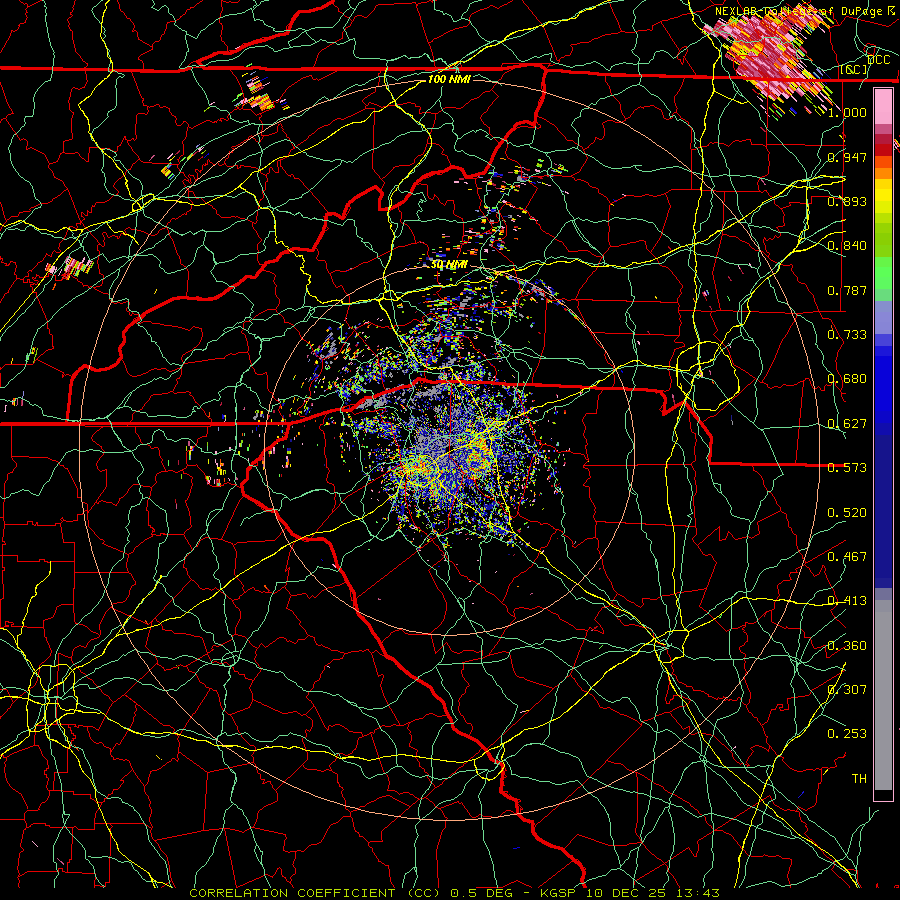This screenshot has width=900, height=900.
Task: Click the DCC product label
Action: pos(878,60)
